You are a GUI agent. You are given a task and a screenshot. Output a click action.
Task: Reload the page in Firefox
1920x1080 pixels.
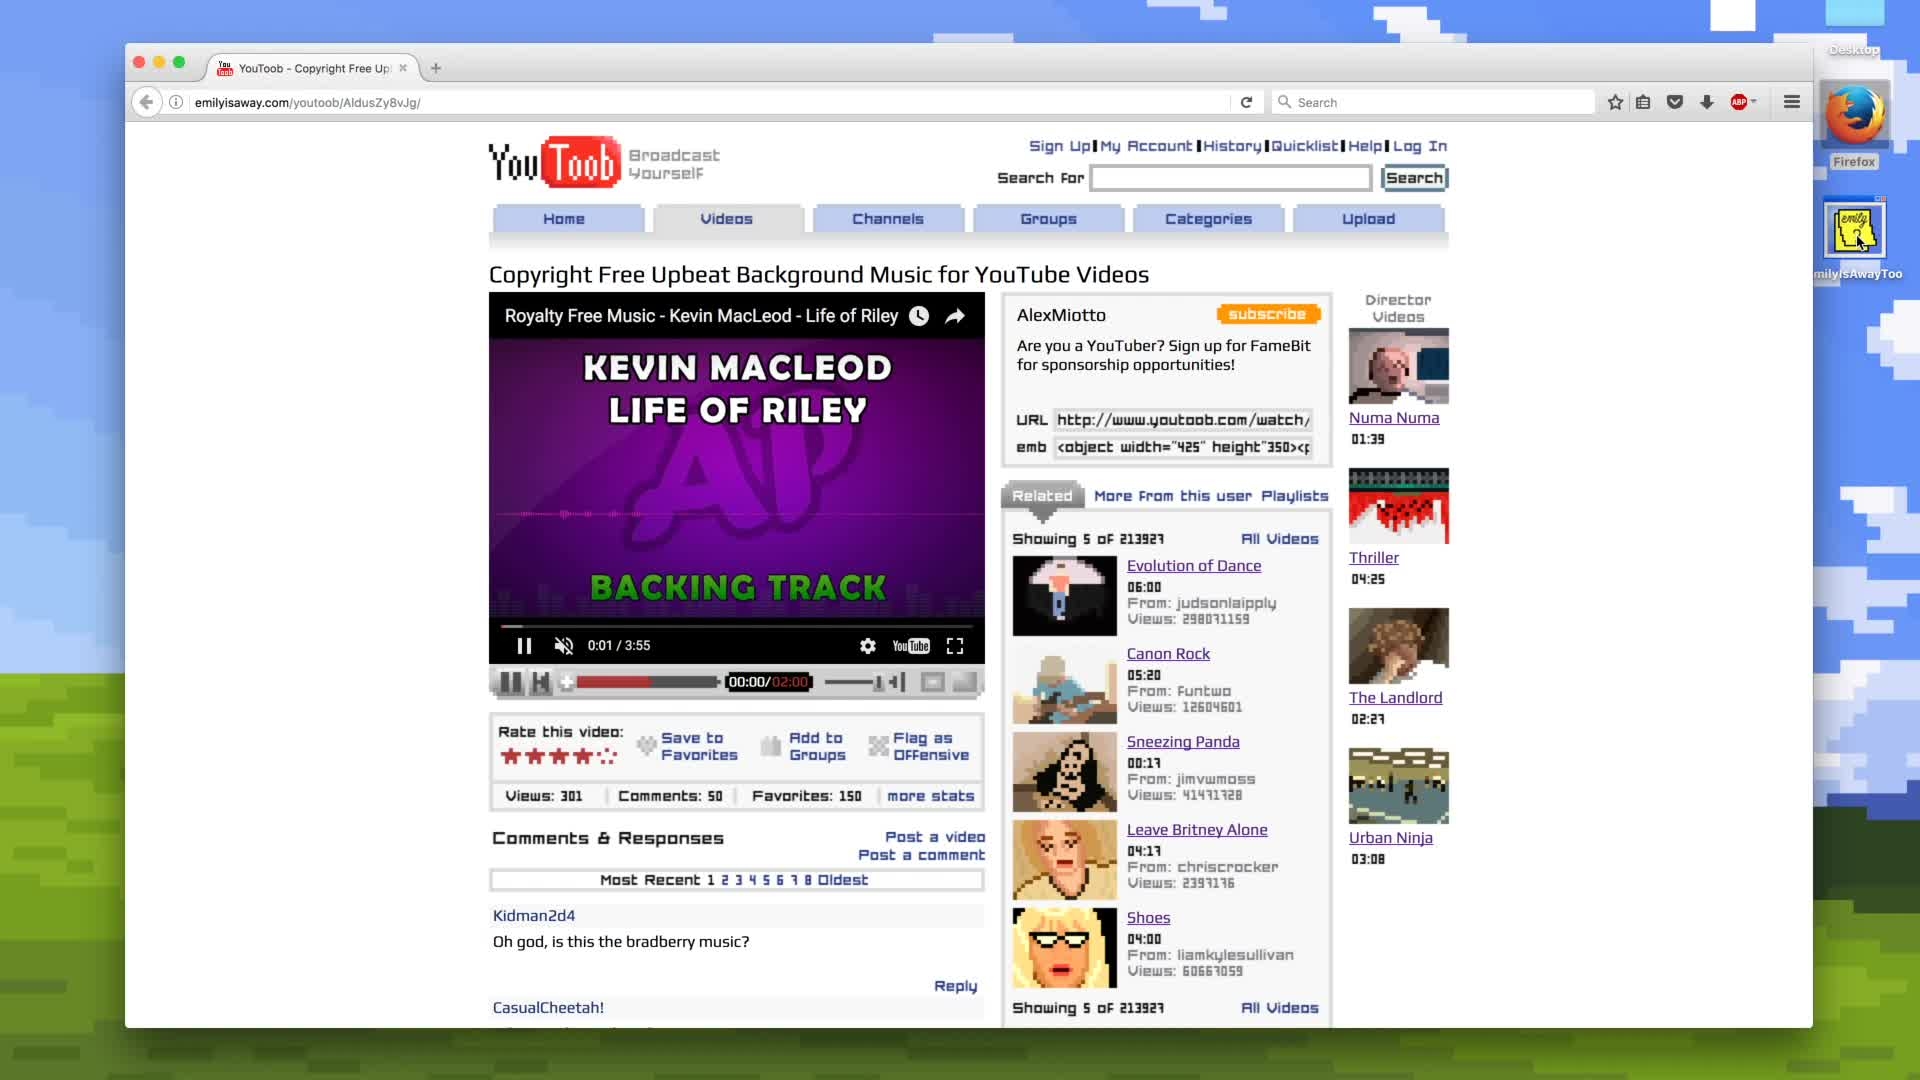(1246, 102)
